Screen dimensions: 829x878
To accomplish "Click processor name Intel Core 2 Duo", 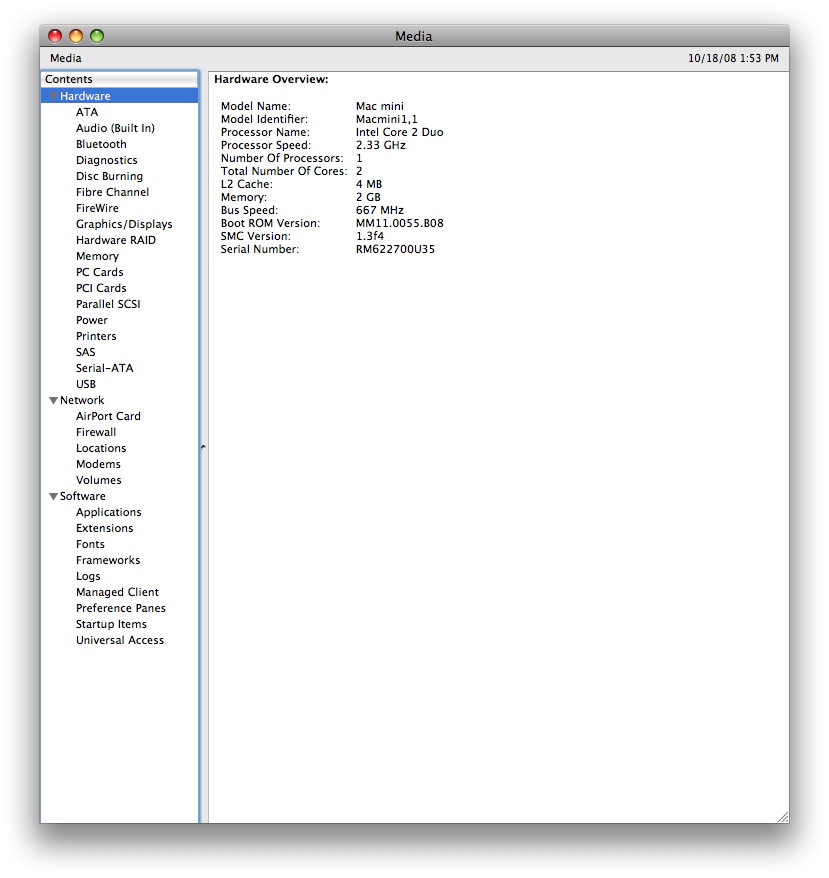I will pyautogui.click(x=399, y=132).
